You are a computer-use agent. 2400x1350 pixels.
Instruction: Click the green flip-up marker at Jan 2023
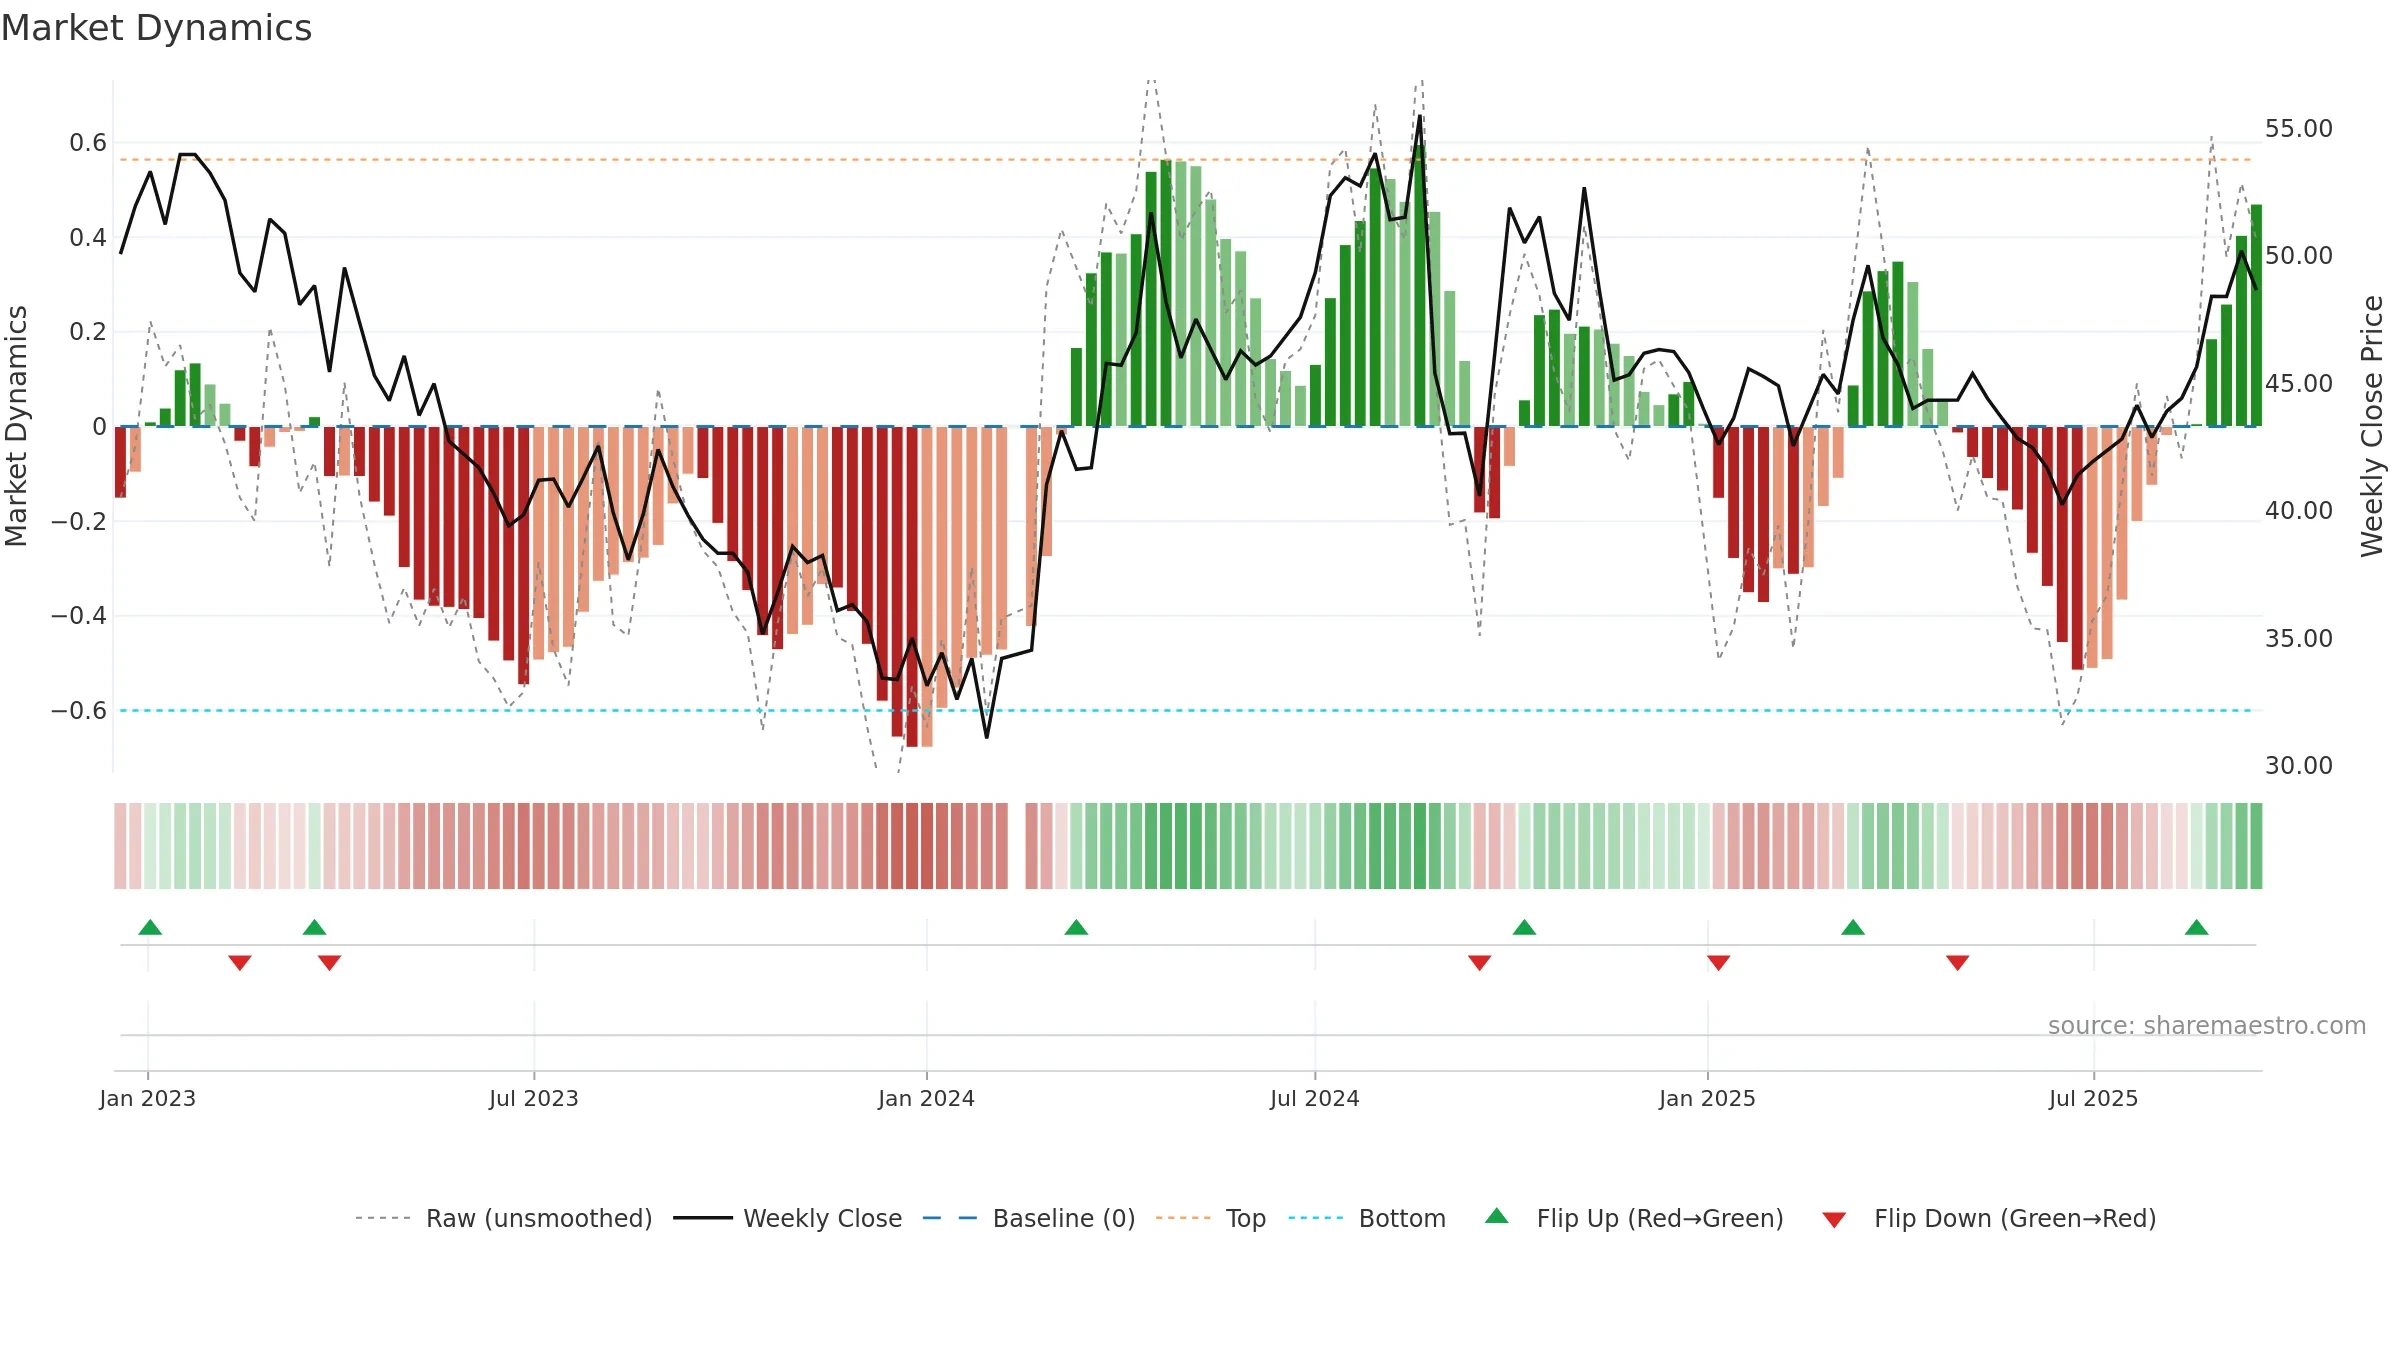[150, 927]
